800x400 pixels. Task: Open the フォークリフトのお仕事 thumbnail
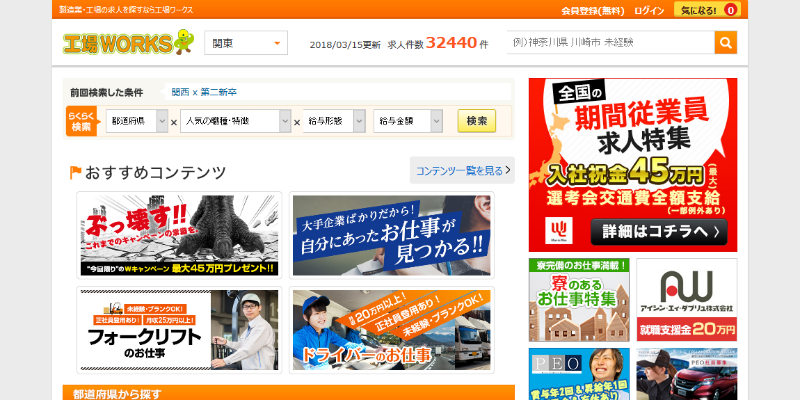179,329
